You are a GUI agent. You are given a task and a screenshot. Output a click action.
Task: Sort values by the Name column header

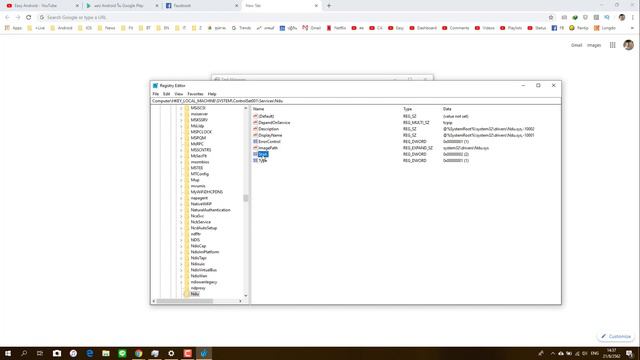258,109
